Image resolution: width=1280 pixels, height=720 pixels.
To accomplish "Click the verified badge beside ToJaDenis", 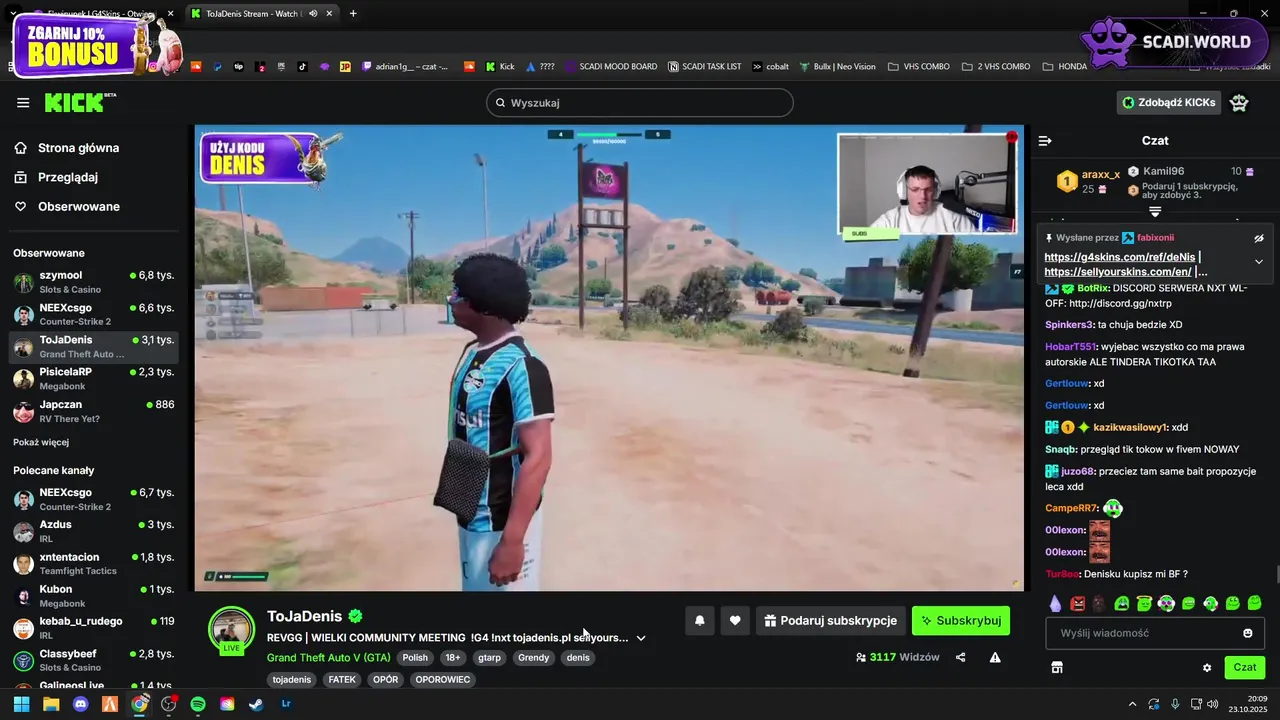I will [355, 617].
